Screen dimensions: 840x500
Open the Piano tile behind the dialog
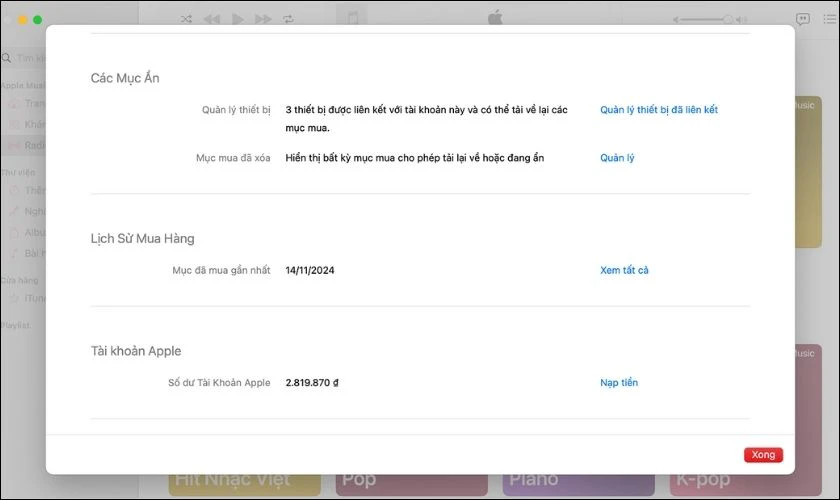(579, 484)
